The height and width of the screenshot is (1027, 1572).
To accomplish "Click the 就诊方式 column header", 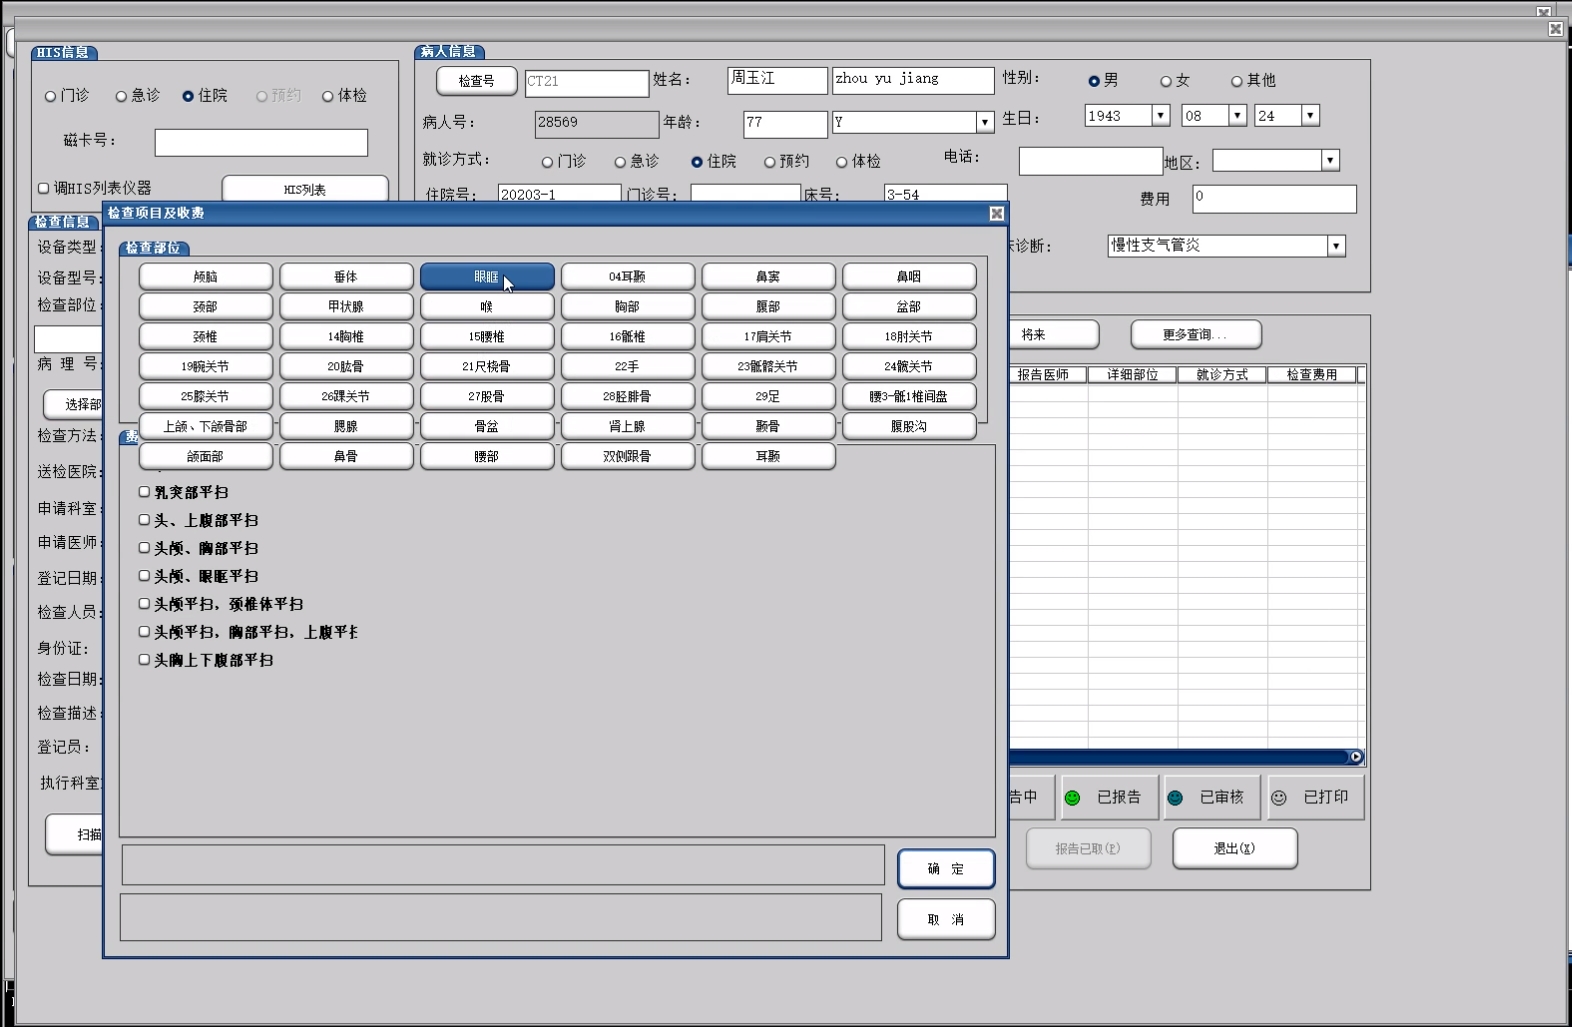I will tap(1222, 375).
